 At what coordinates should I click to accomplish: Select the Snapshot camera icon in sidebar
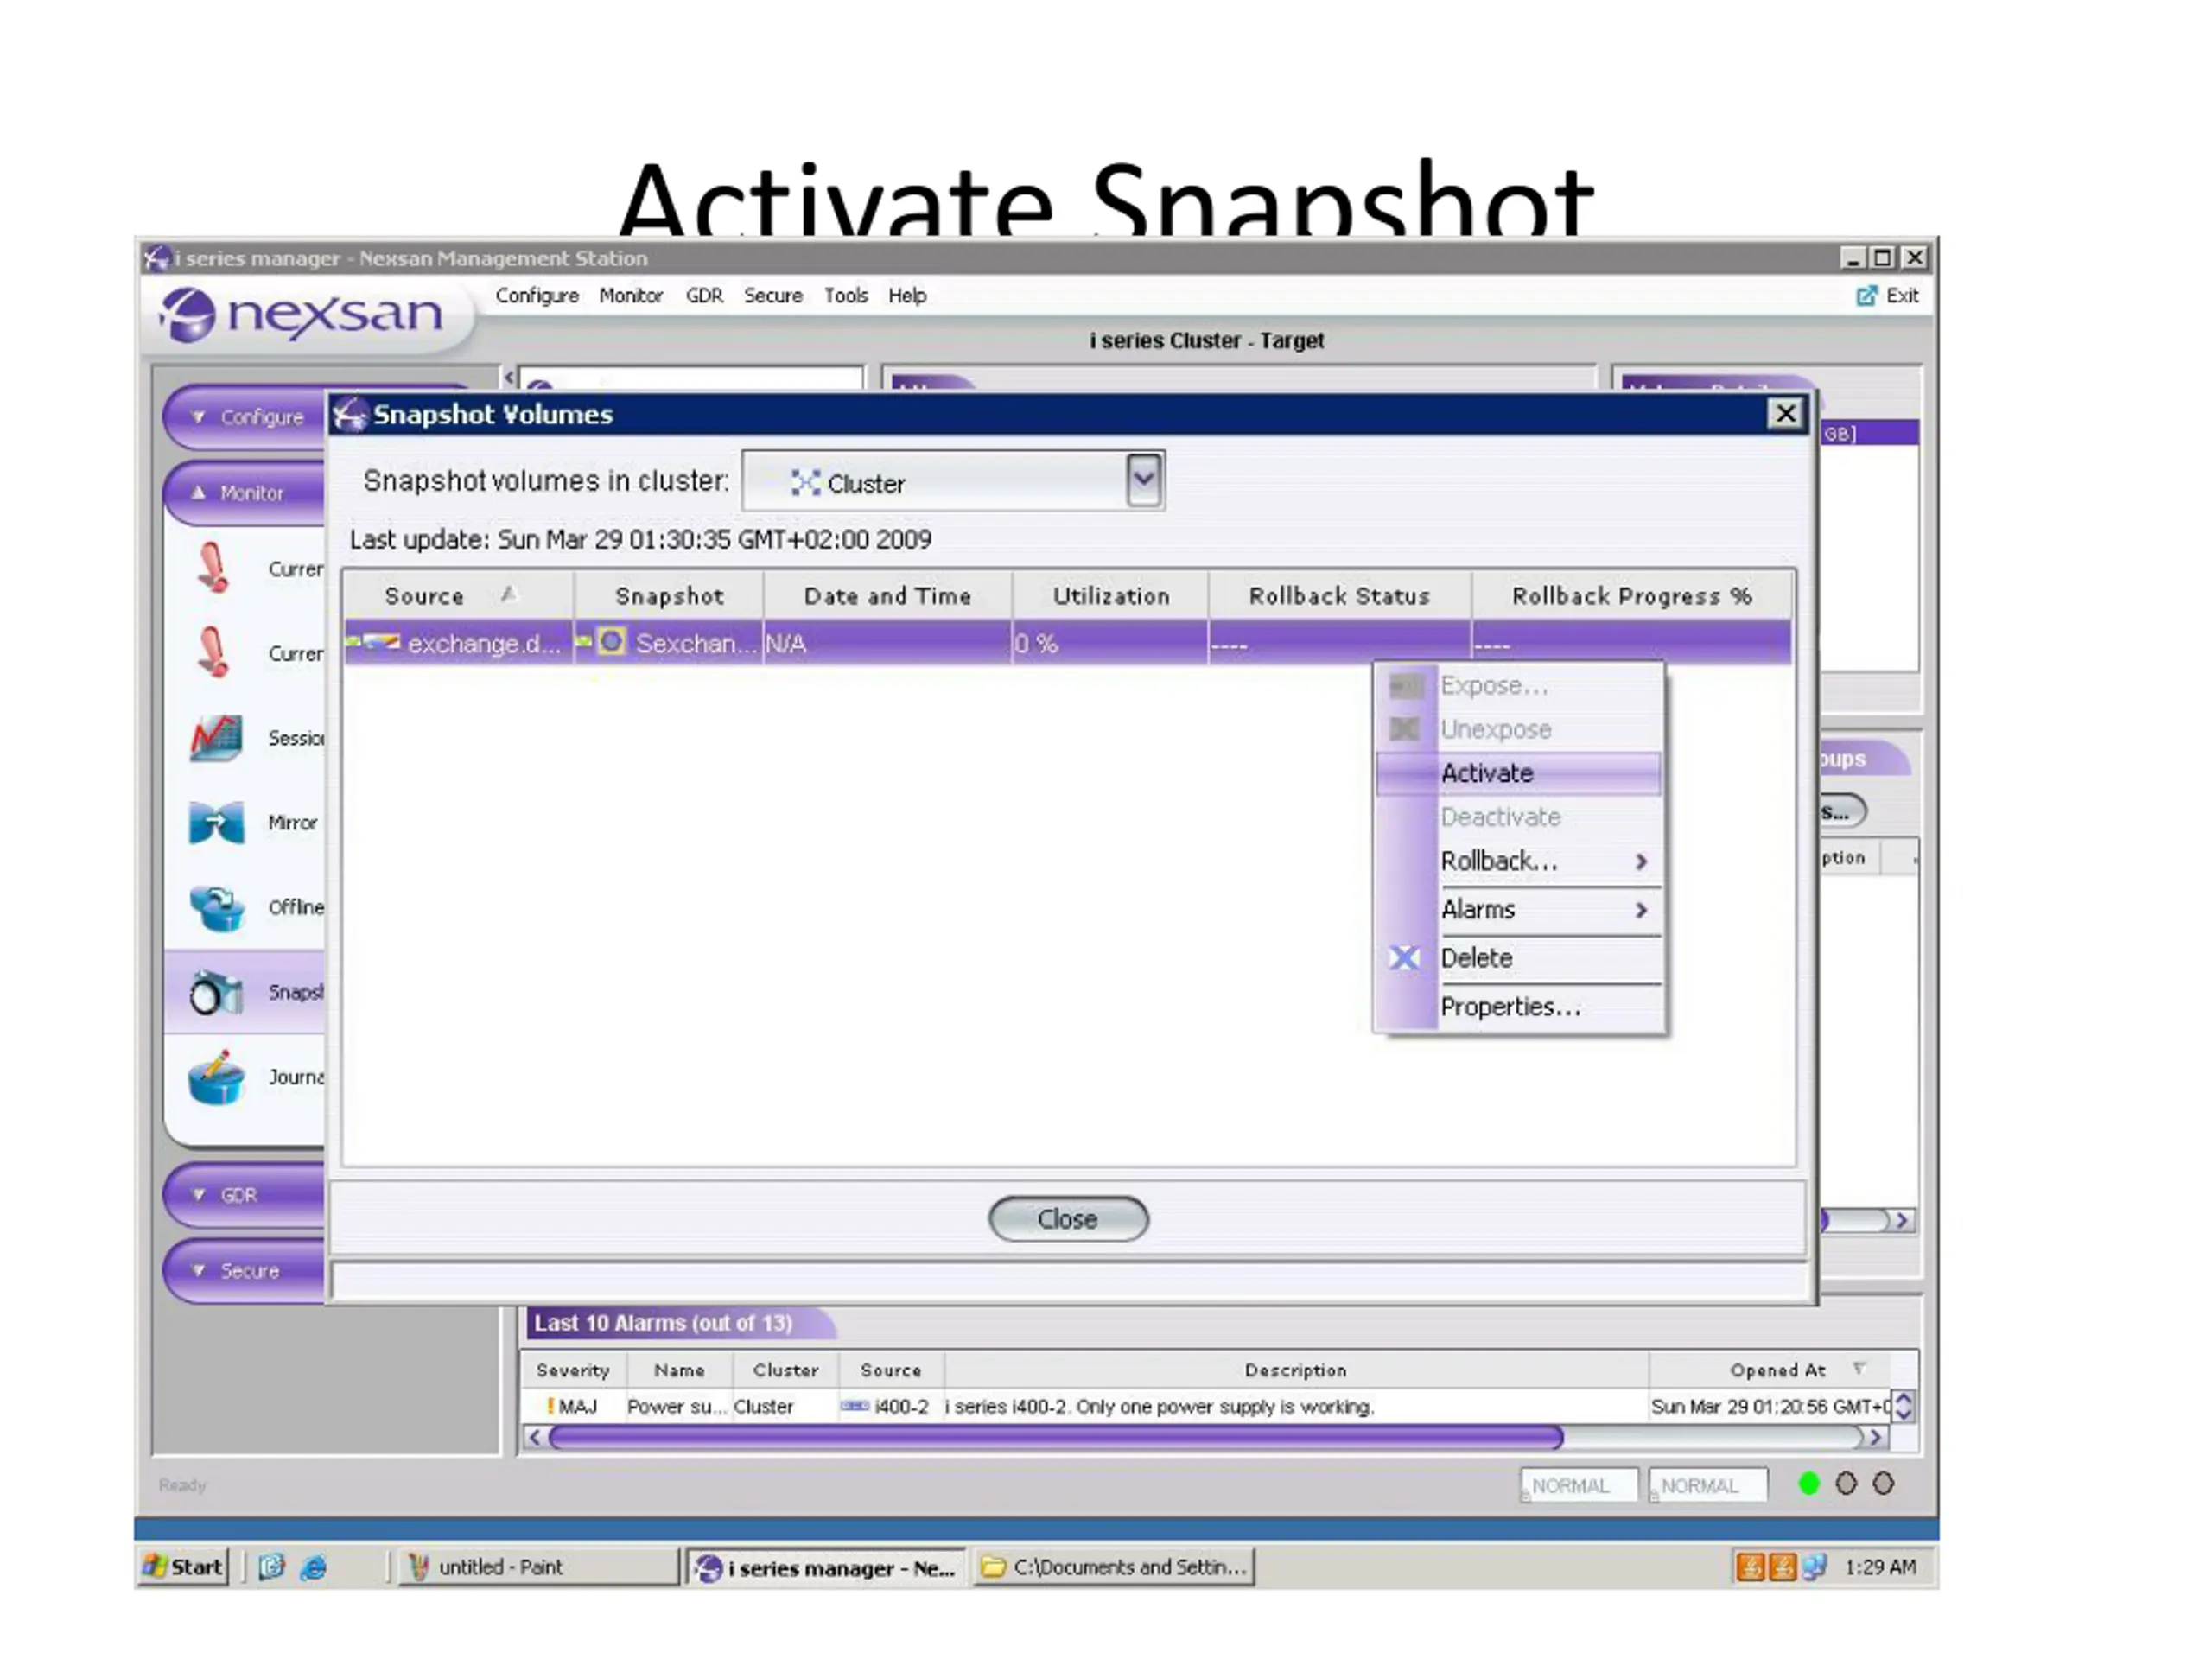point(216,992)
